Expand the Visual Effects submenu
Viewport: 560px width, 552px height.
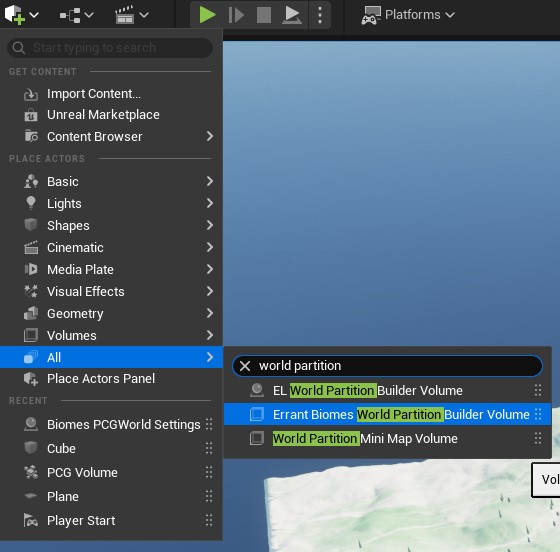pyautogui.click(x=111, y=291)
